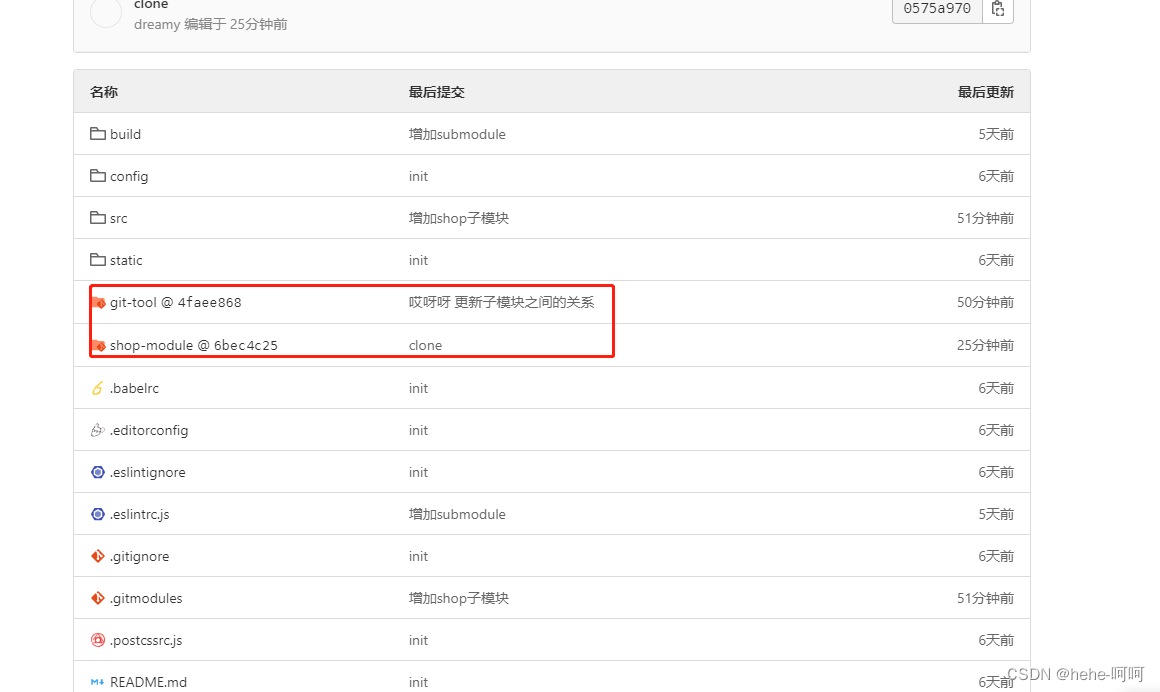Open .postcssrc.js last commit init
Screen dimensions: 1160x692
(x=418, y=640)
